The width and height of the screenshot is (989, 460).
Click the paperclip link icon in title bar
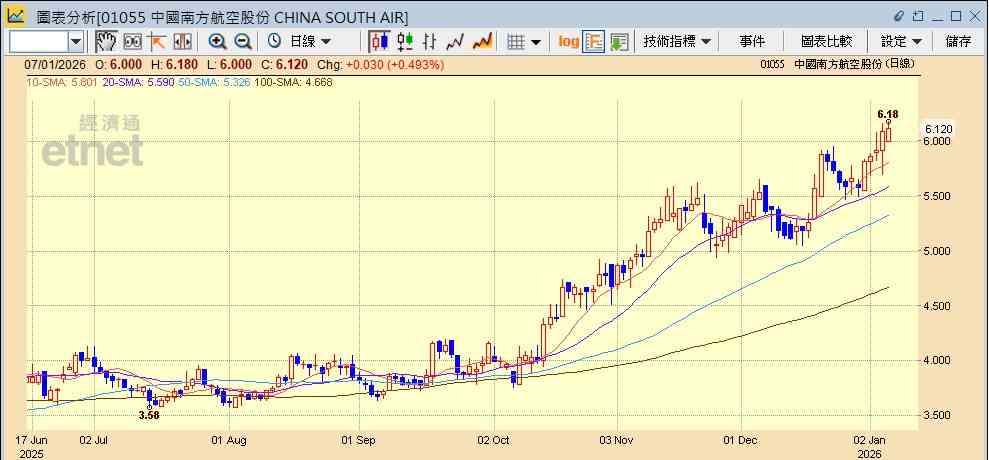pos(899,16)
